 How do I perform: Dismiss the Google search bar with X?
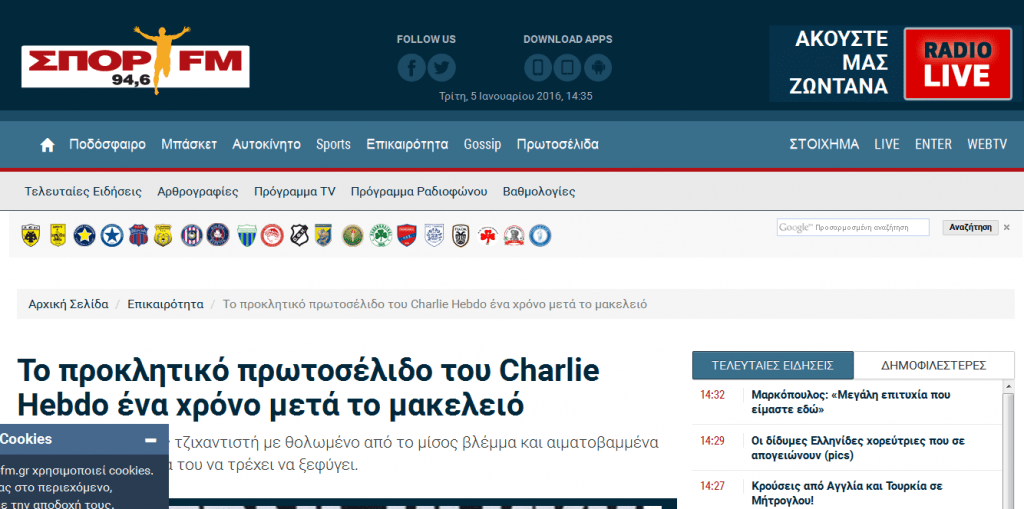click(x=1006, y=227)
